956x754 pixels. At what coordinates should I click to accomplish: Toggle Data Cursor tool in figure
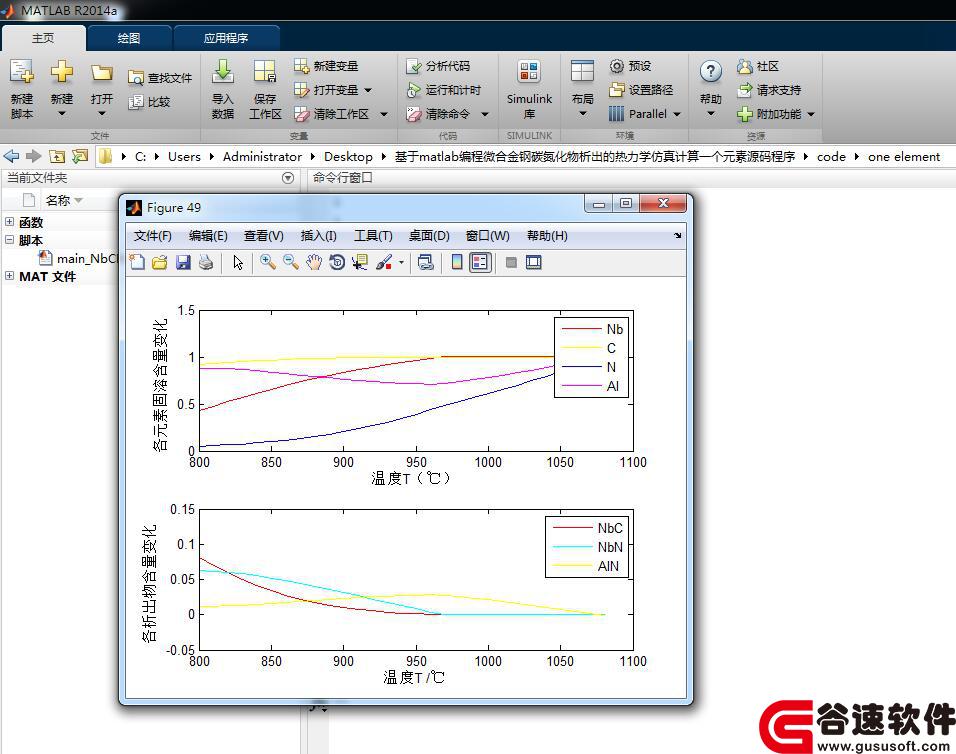pos(360,263)
